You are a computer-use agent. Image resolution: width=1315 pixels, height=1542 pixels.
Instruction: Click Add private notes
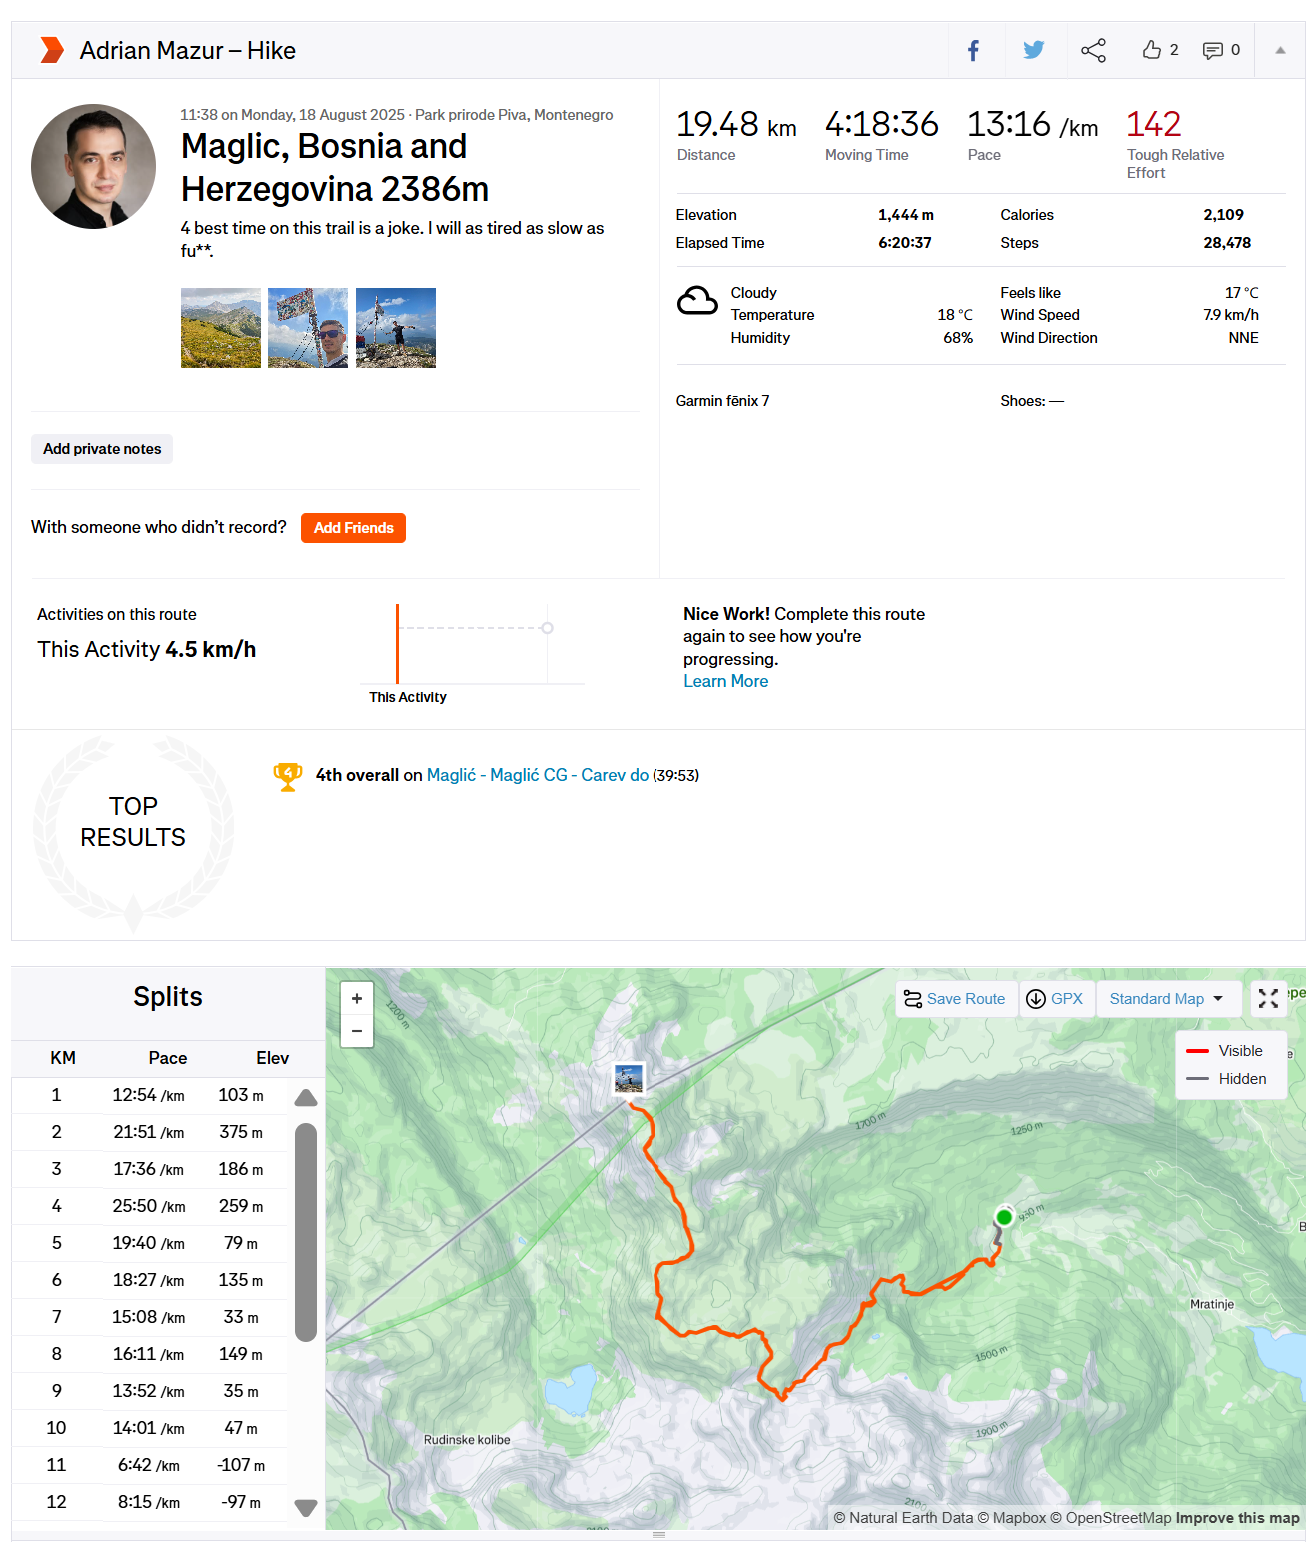coord(101,448)
